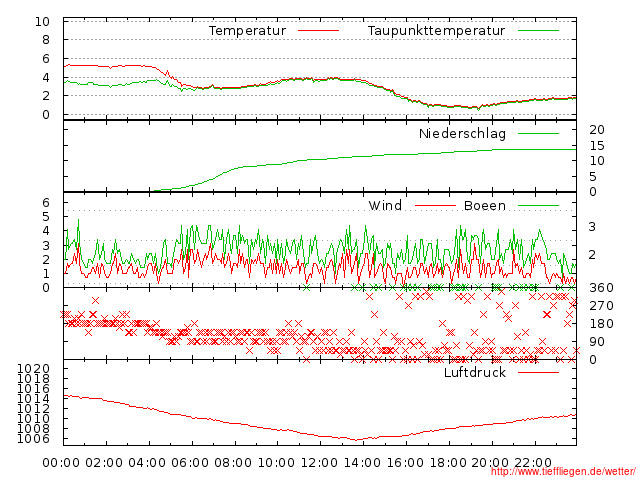Click the 15 precipitation axis value
Screen dimensions: 640x480
point(597,146)
